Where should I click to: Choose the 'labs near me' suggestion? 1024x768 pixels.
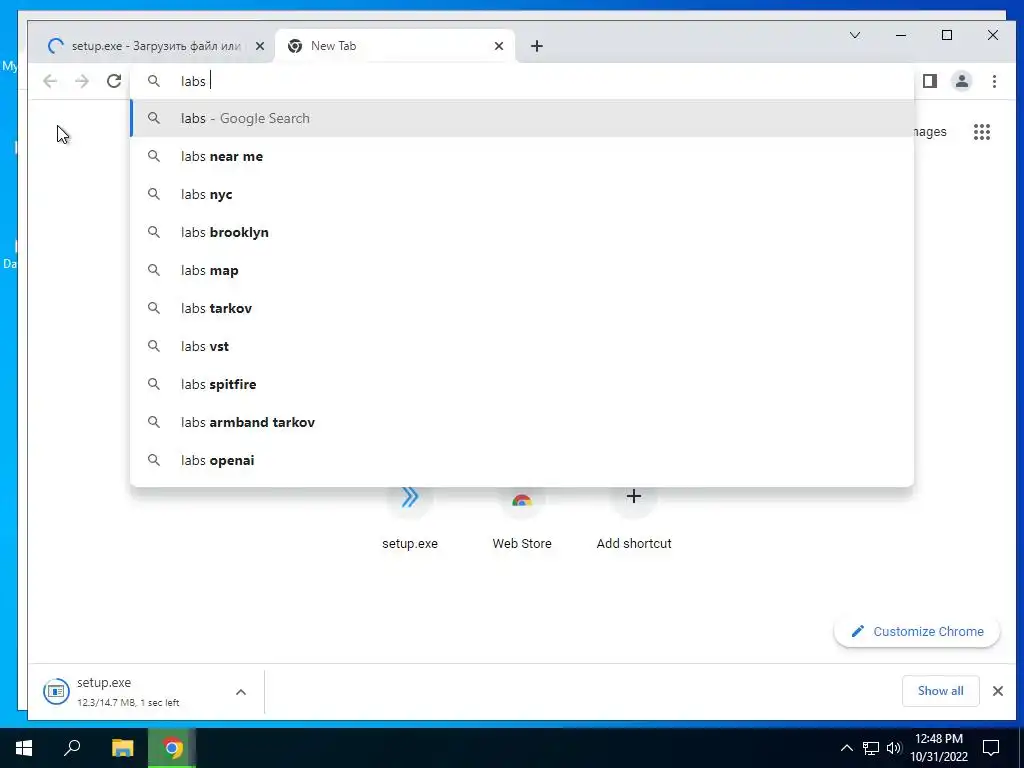click(522, 156)
